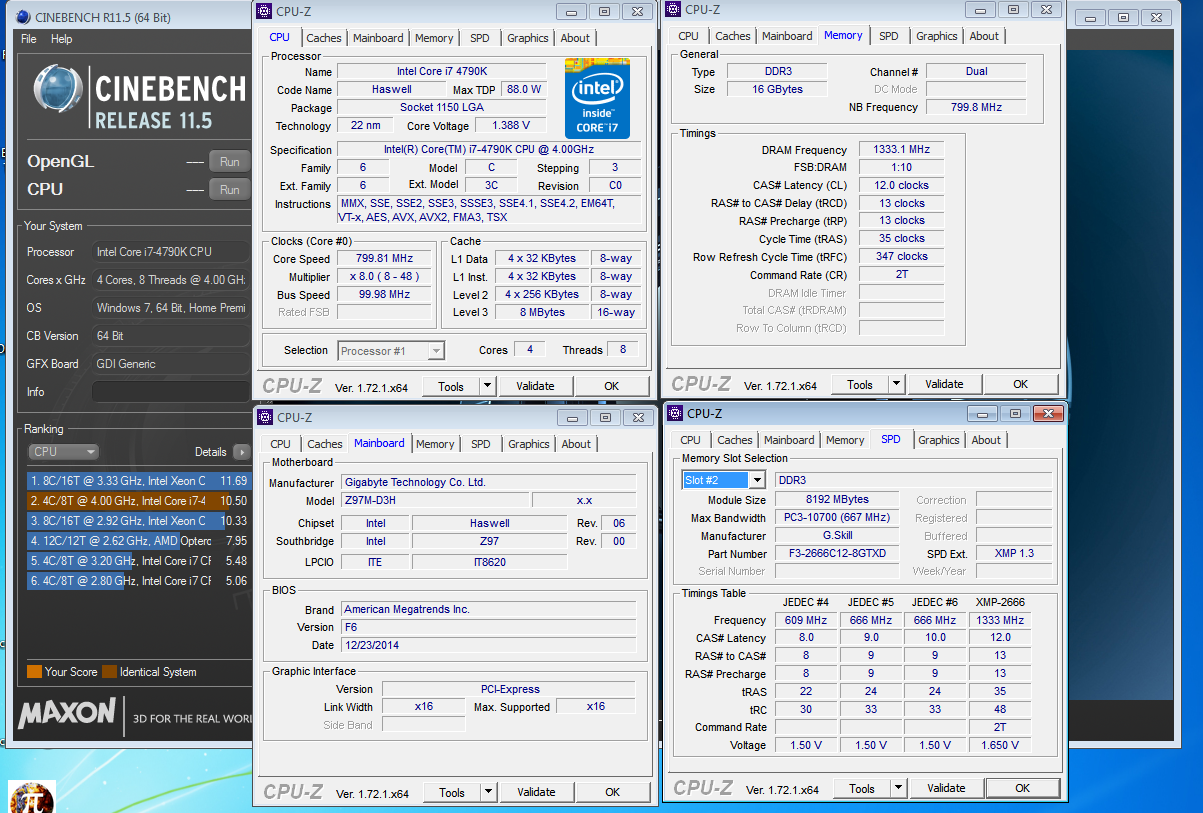Select ranking row 12C/12T @ 2.62 GHz AMD Opteron
The height and width of the screenshot is (813, 1203).
tap(138, 541)
